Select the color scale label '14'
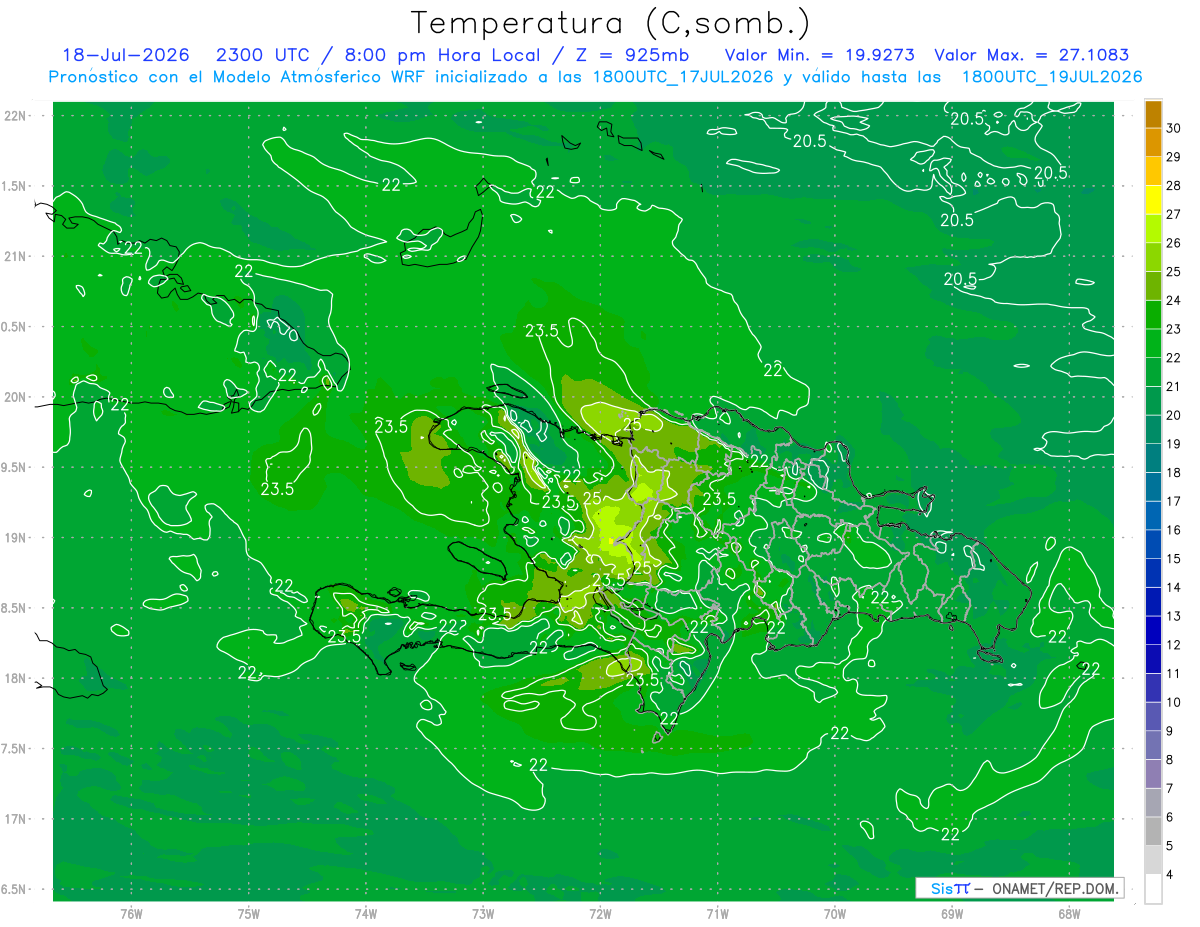The width and height of the screenshot is (1200, 927). (1175, 588)
